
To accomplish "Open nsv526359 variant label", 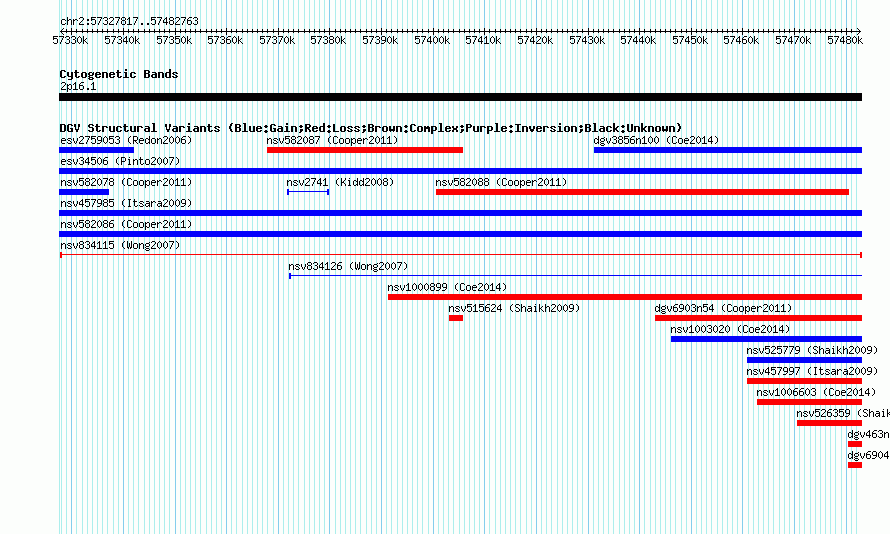I will [843, 413].
